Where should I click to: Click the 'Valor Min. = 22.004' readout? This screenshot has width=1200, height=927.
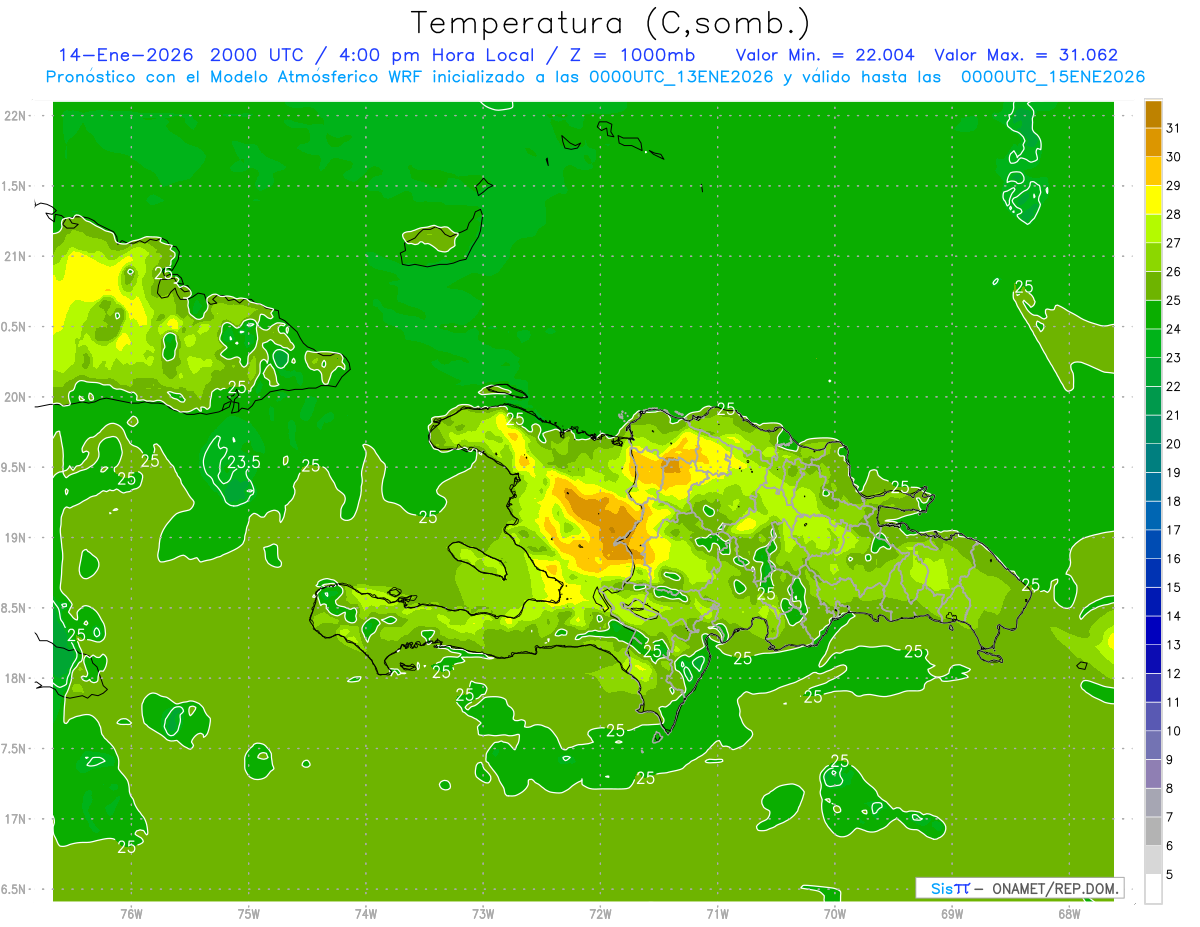(x=825, y=55)
